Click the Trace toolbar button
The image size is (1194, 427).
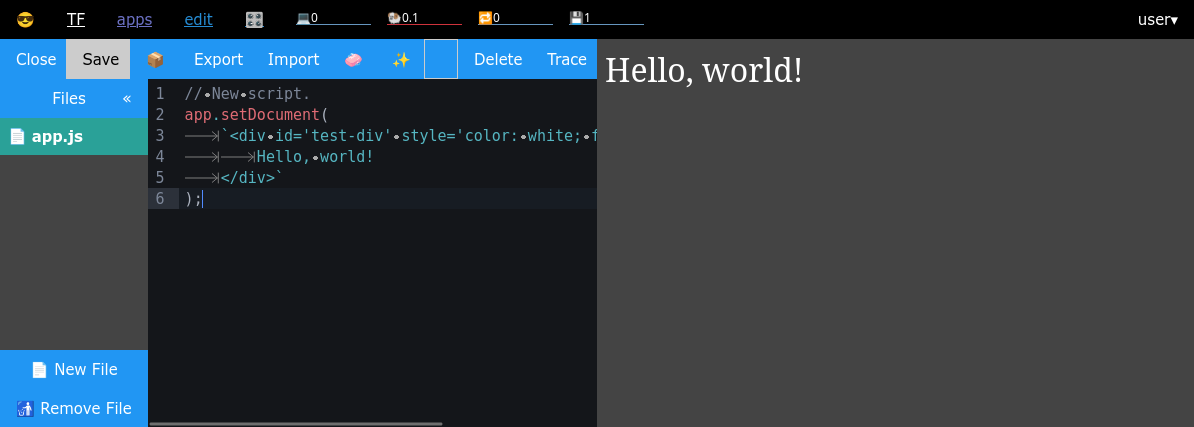[x=567, y=59]
